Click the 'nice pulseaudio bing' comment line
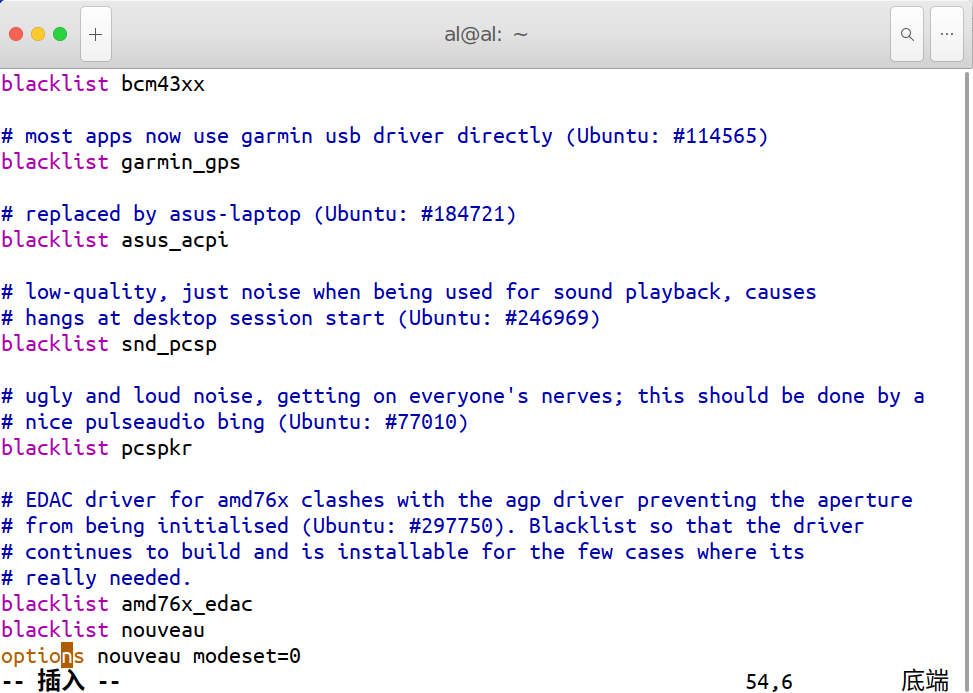 (x=235, y=422)
